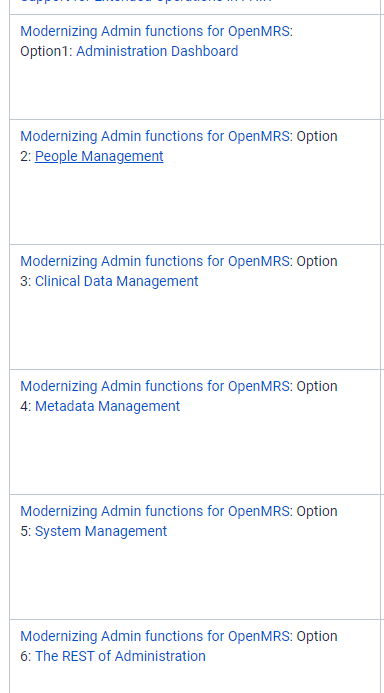Open the Clinical Data Management link
Screen dimensions: 384x693
click(117, 281)
